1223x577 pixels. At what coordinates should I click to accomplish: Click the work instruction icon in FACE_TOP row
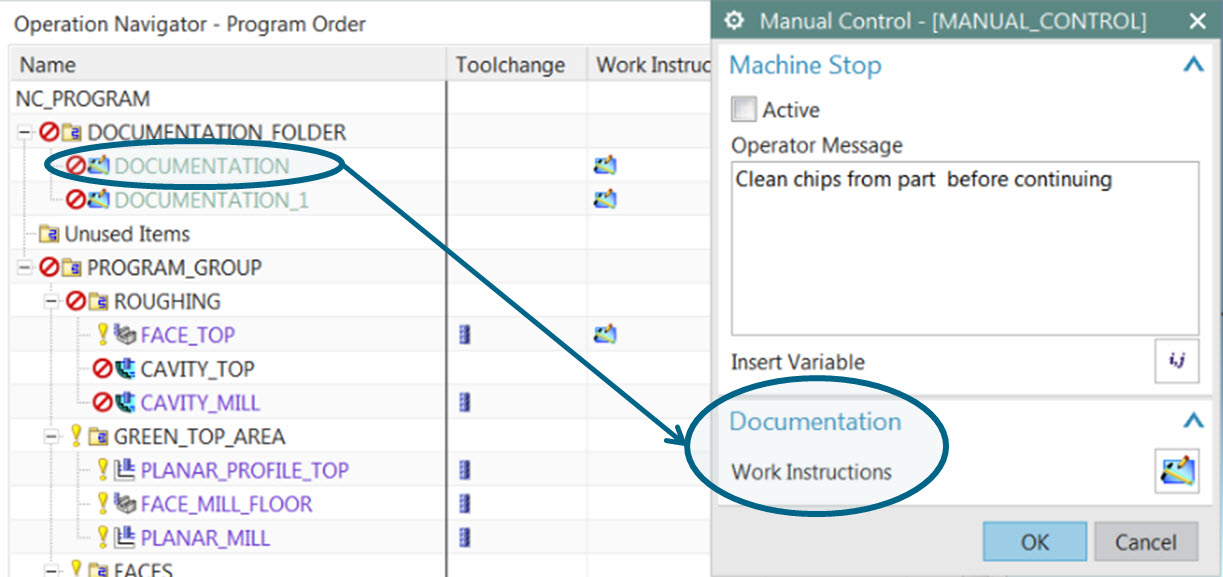[604, 335]
